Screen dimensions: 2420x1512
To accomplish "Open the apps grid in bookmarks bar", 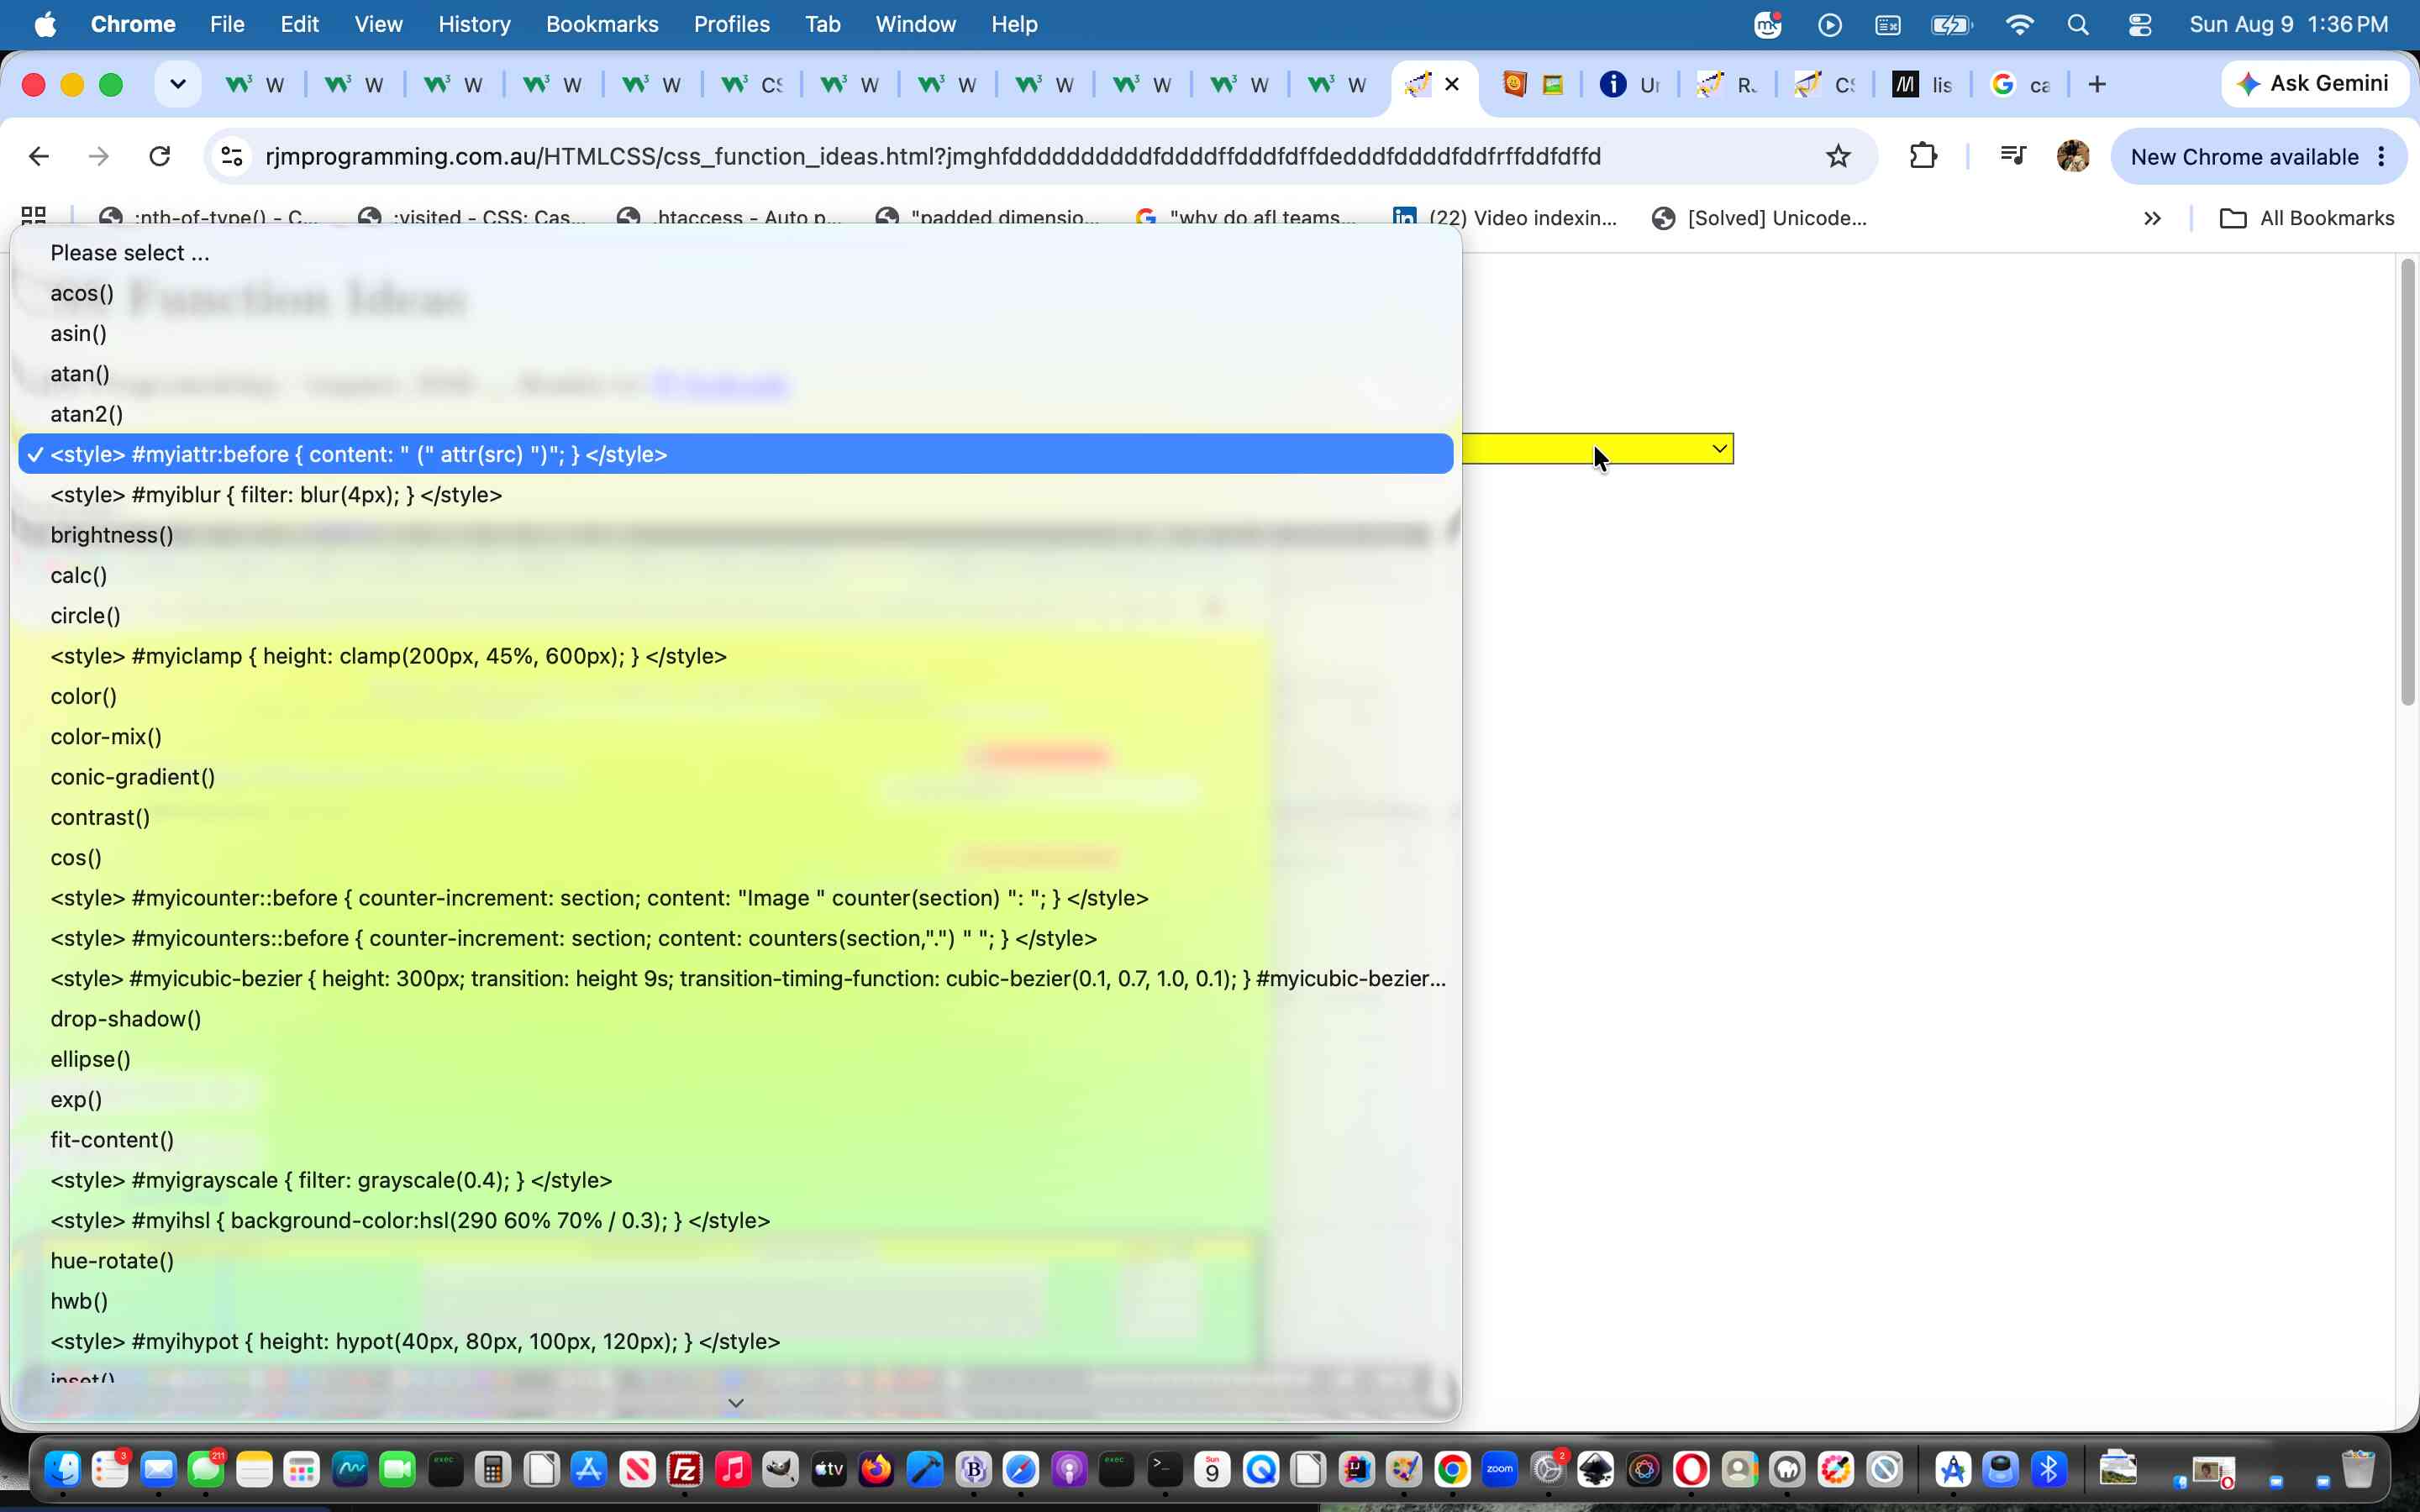I will 34,217.
